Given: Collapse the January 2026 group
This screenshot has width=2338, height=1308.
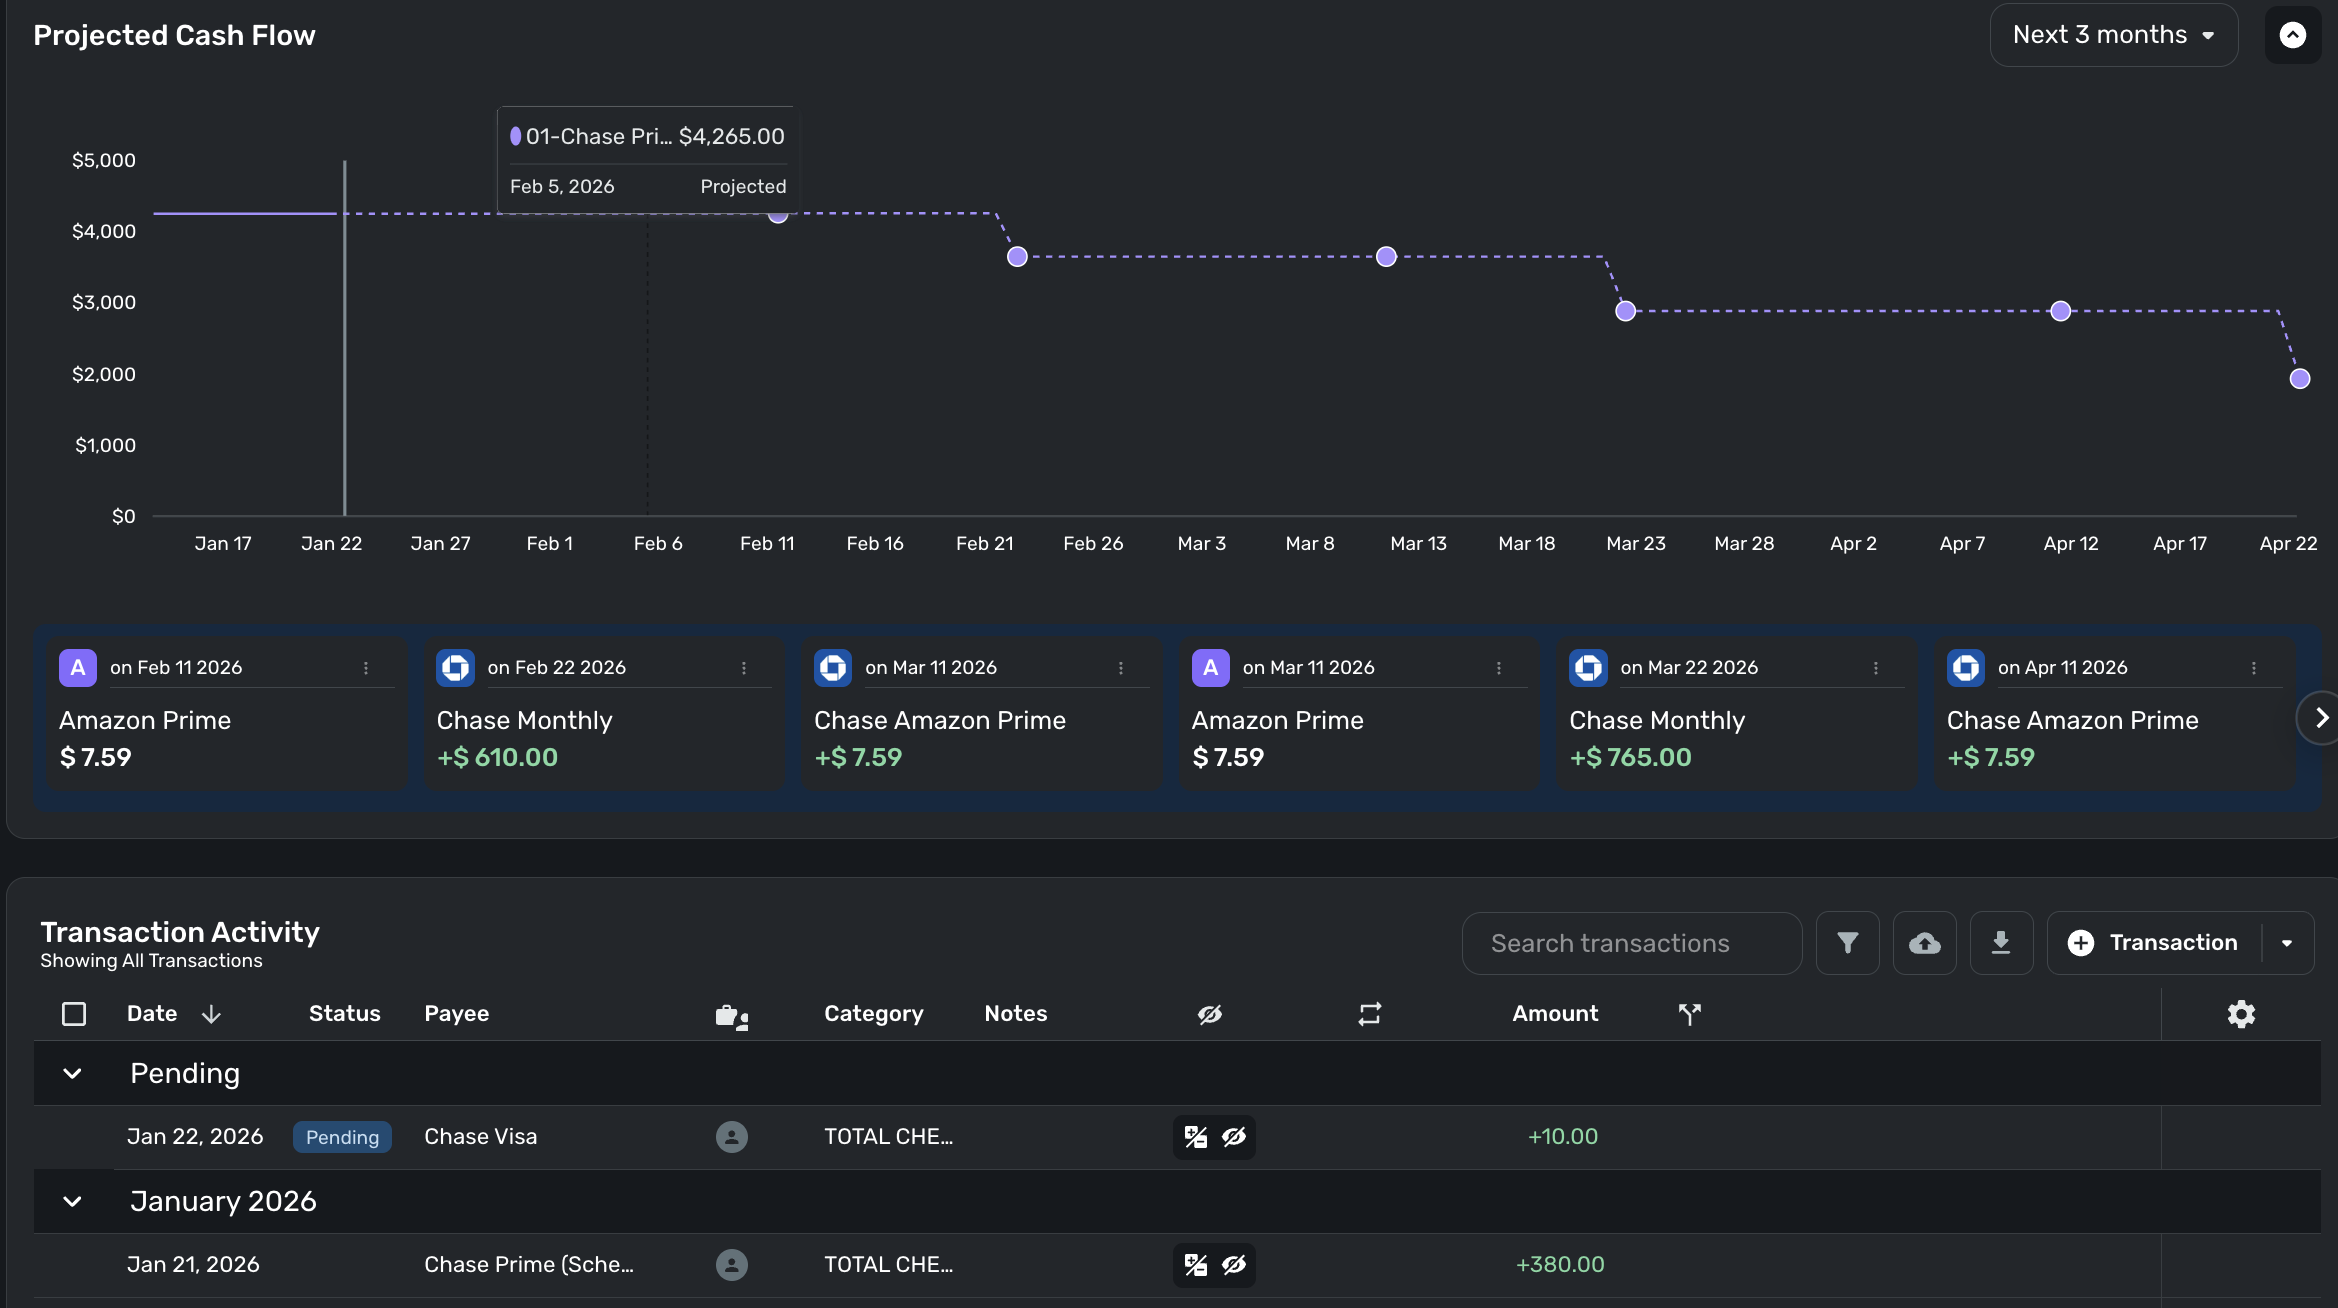Looking at the screenshot, I should [x=72, y=1202].
